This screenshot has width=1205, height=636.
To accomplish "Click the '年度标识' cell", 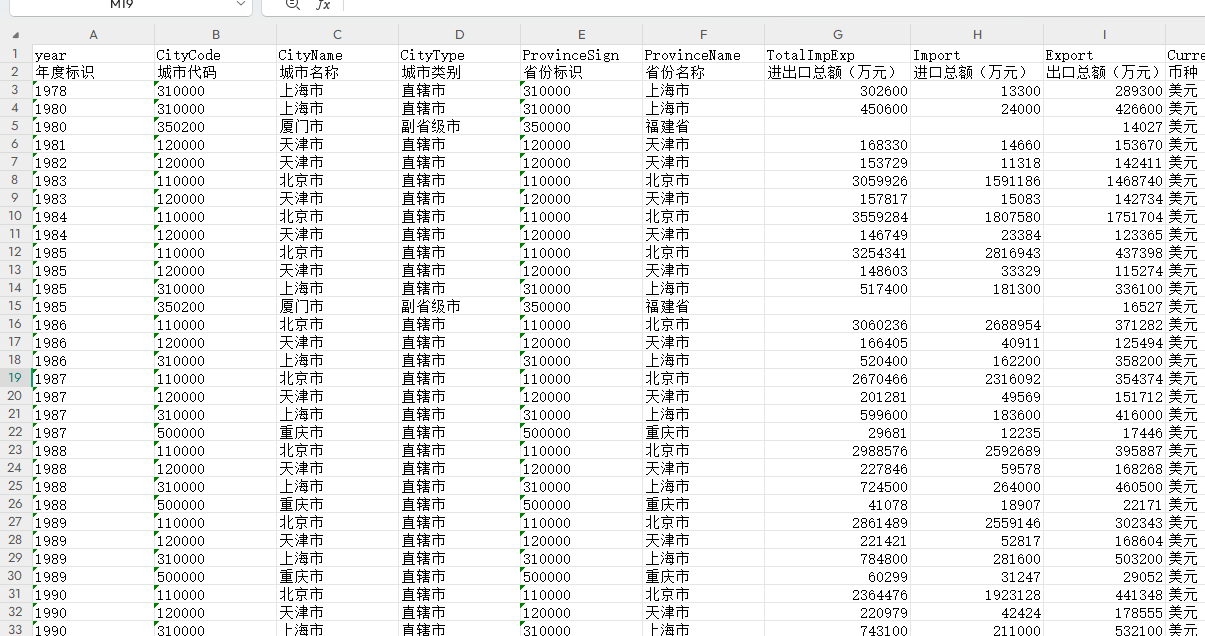I will click(x=93, y=73).
